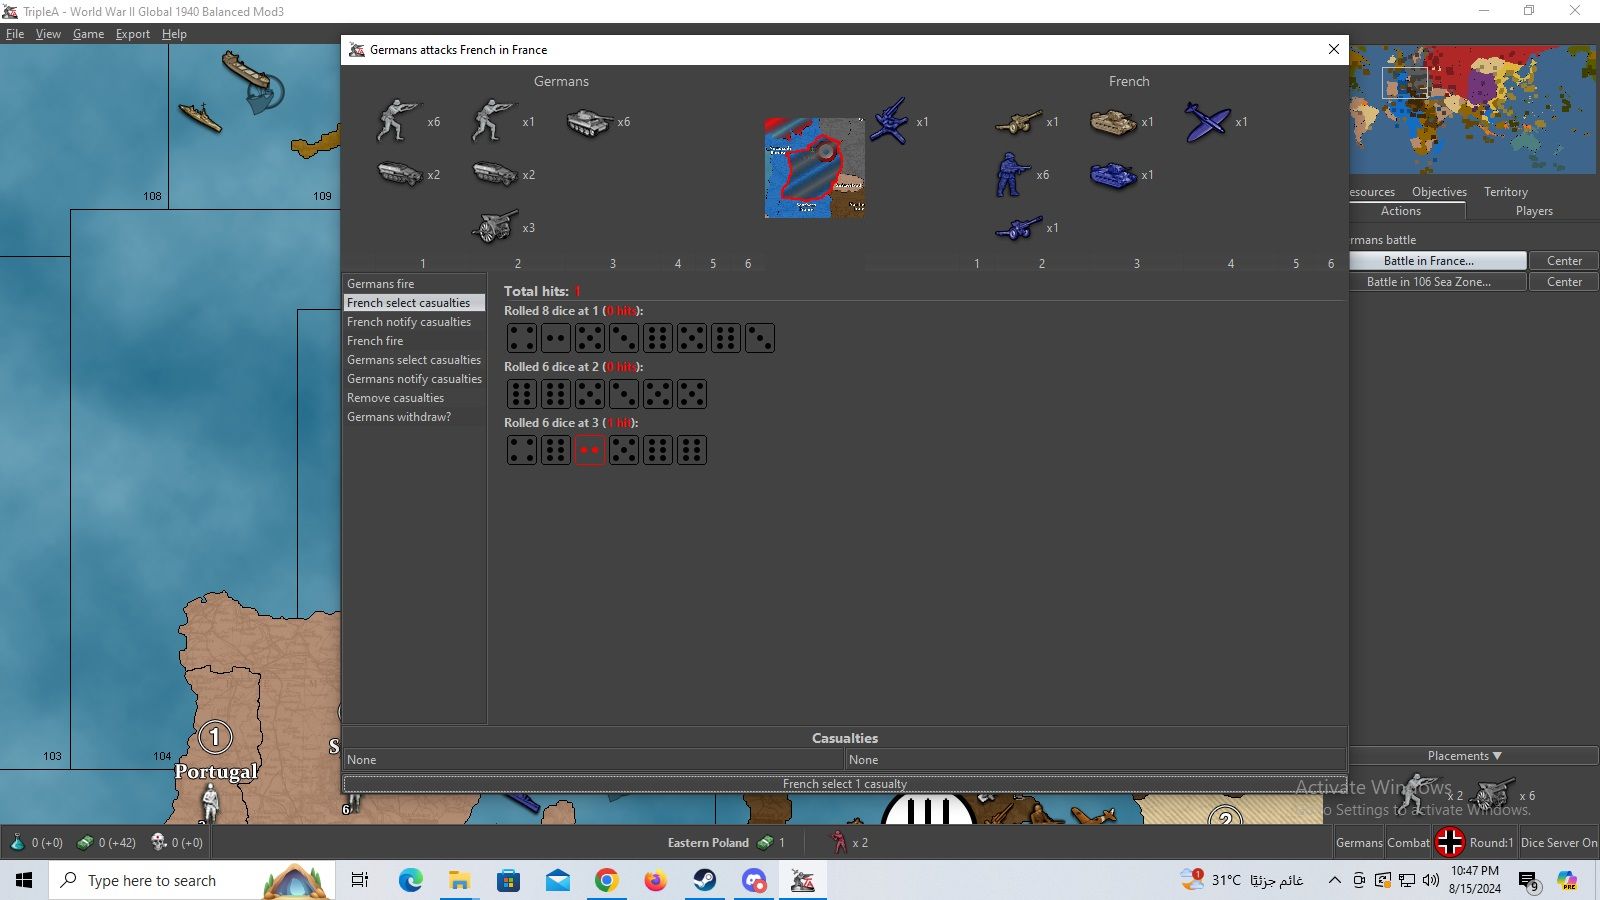Open the Firefox taskbar icon
The height and width of the screenshot is (900, 1600).
point(656,880)
